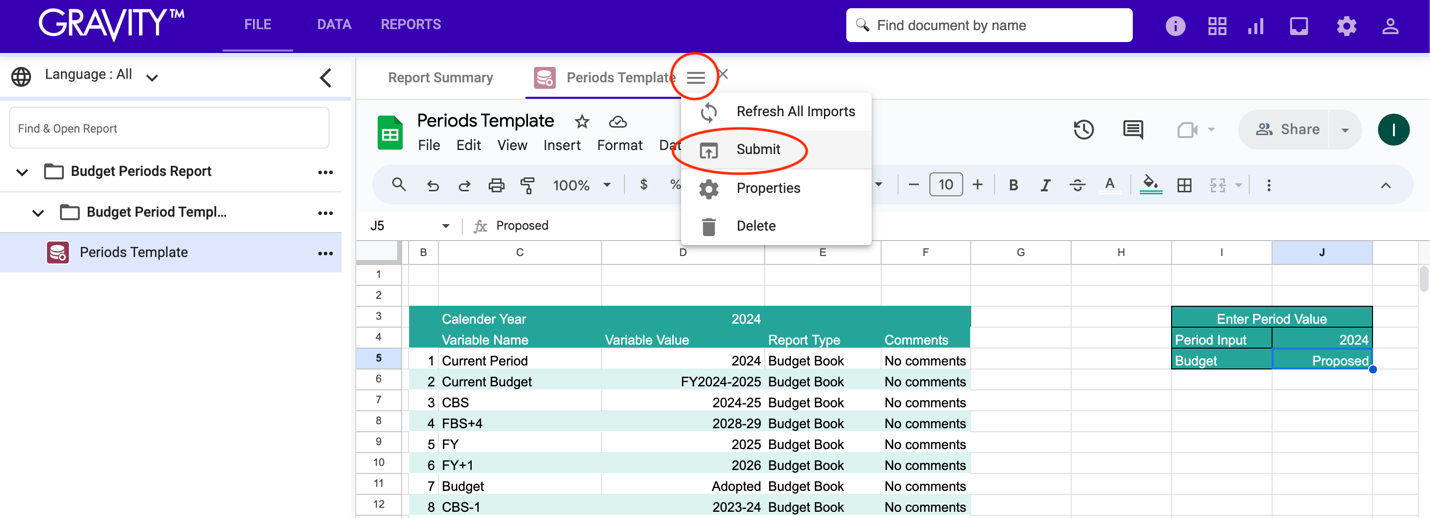The width and height of the screenshot is (1430, 518).
Task: Click the globe language icon
Action: [x=21, y=76]
